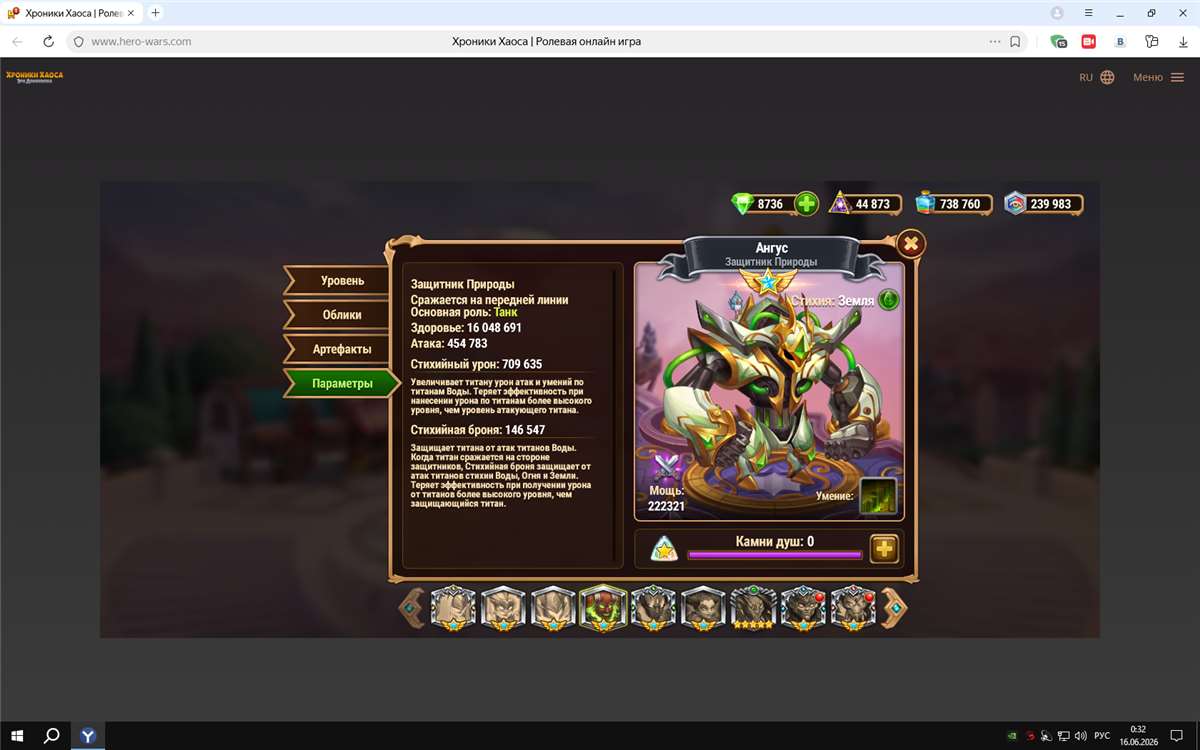
Task: Click the 738 760 currency counter
Action: [954, 204]
